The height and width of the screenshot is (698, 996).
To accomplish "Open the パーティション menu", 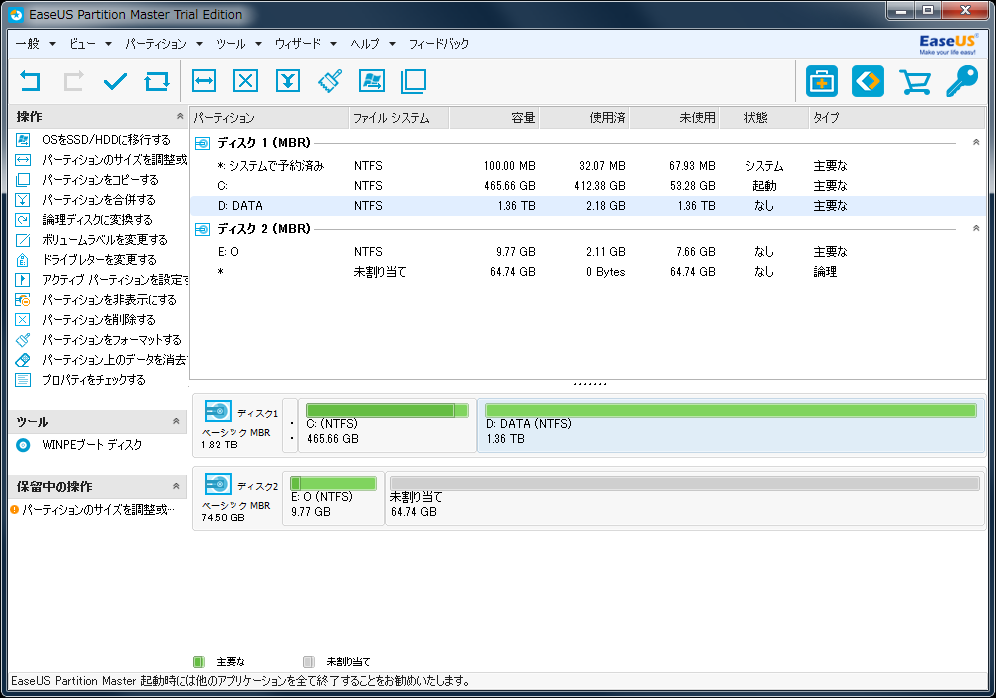I will coord(164,44).
